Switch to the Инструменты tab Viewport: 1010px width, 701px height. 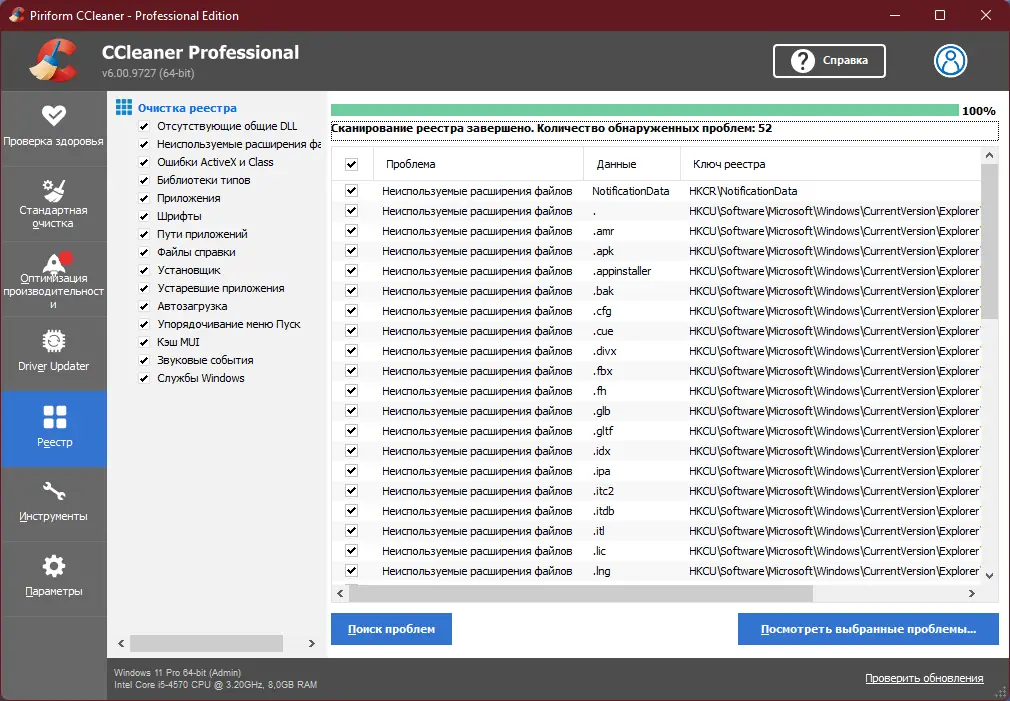pyautogui.click(x=54, y=503)
